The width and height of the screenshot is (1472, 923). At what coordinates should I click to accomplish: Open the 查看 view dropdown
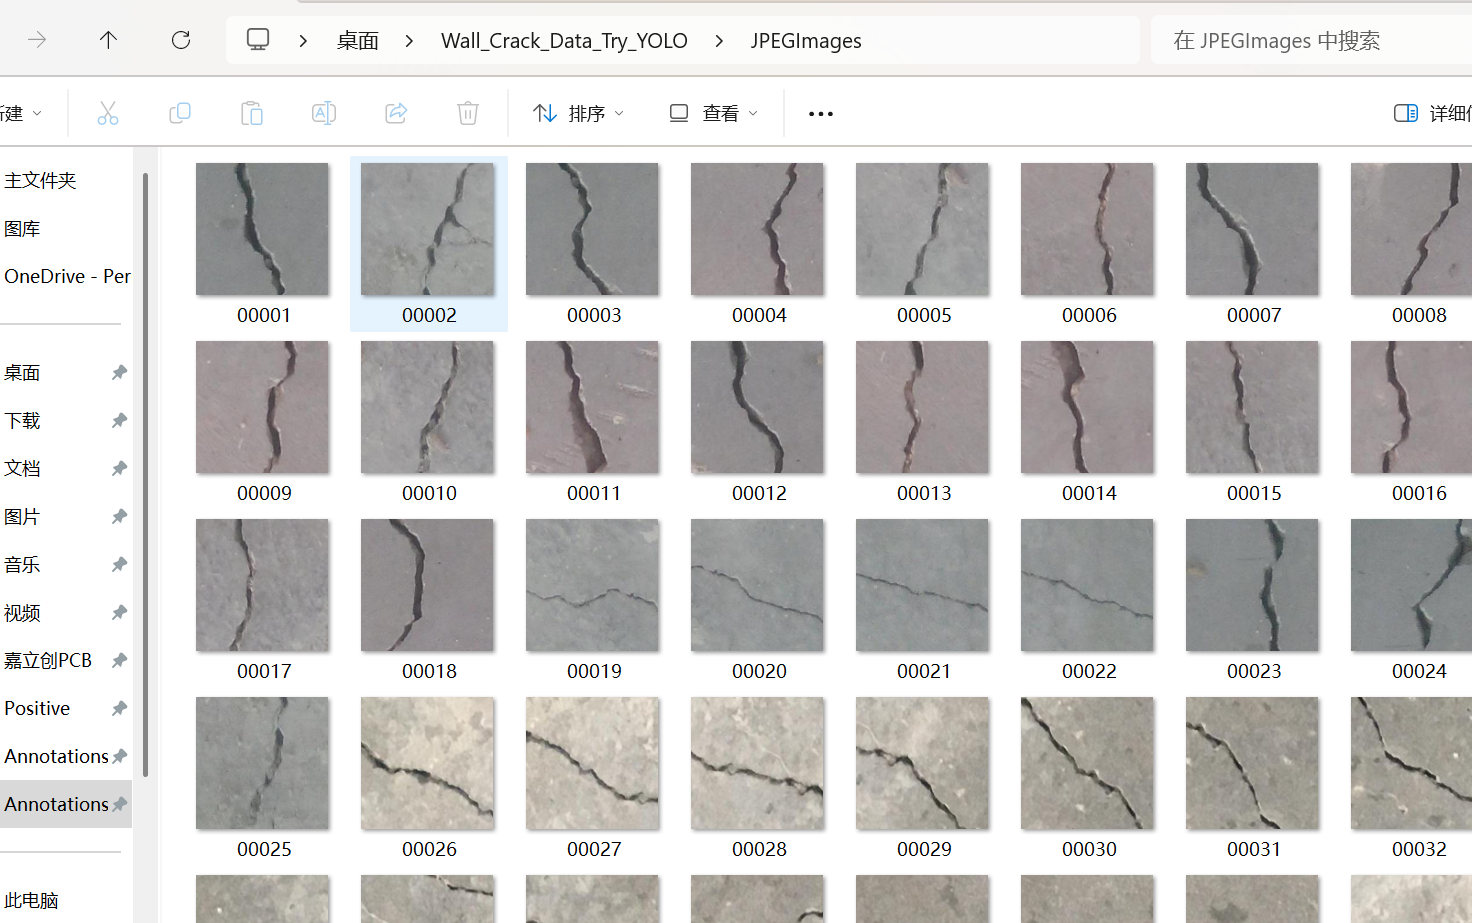tap(713, 113)
